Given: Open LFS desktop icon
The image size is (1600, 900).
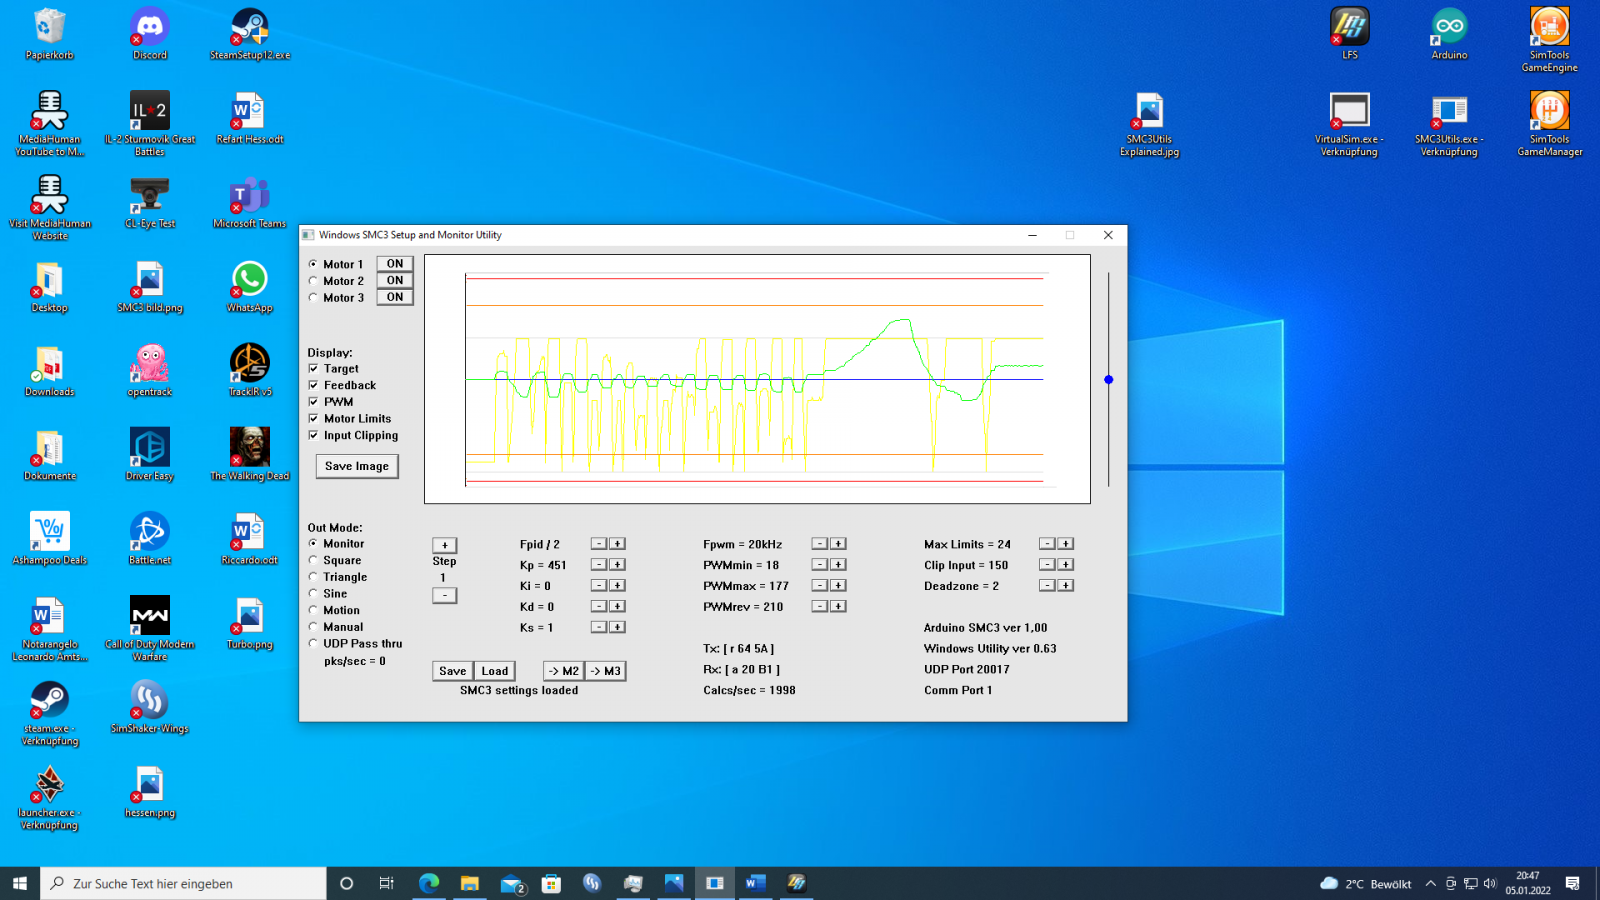Looking at the screenshot, I should tap(1350, 35).
